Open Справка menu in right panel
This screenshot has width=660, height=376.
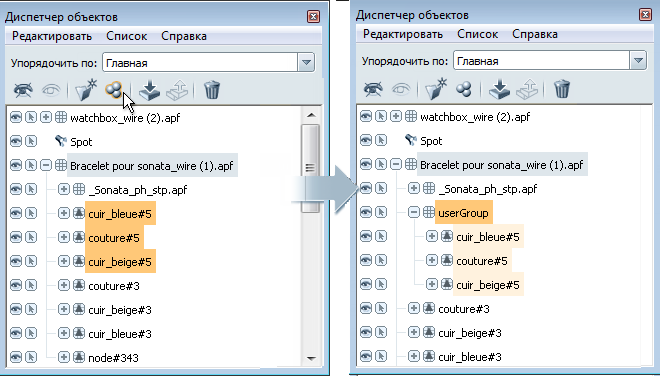point(535,34)
